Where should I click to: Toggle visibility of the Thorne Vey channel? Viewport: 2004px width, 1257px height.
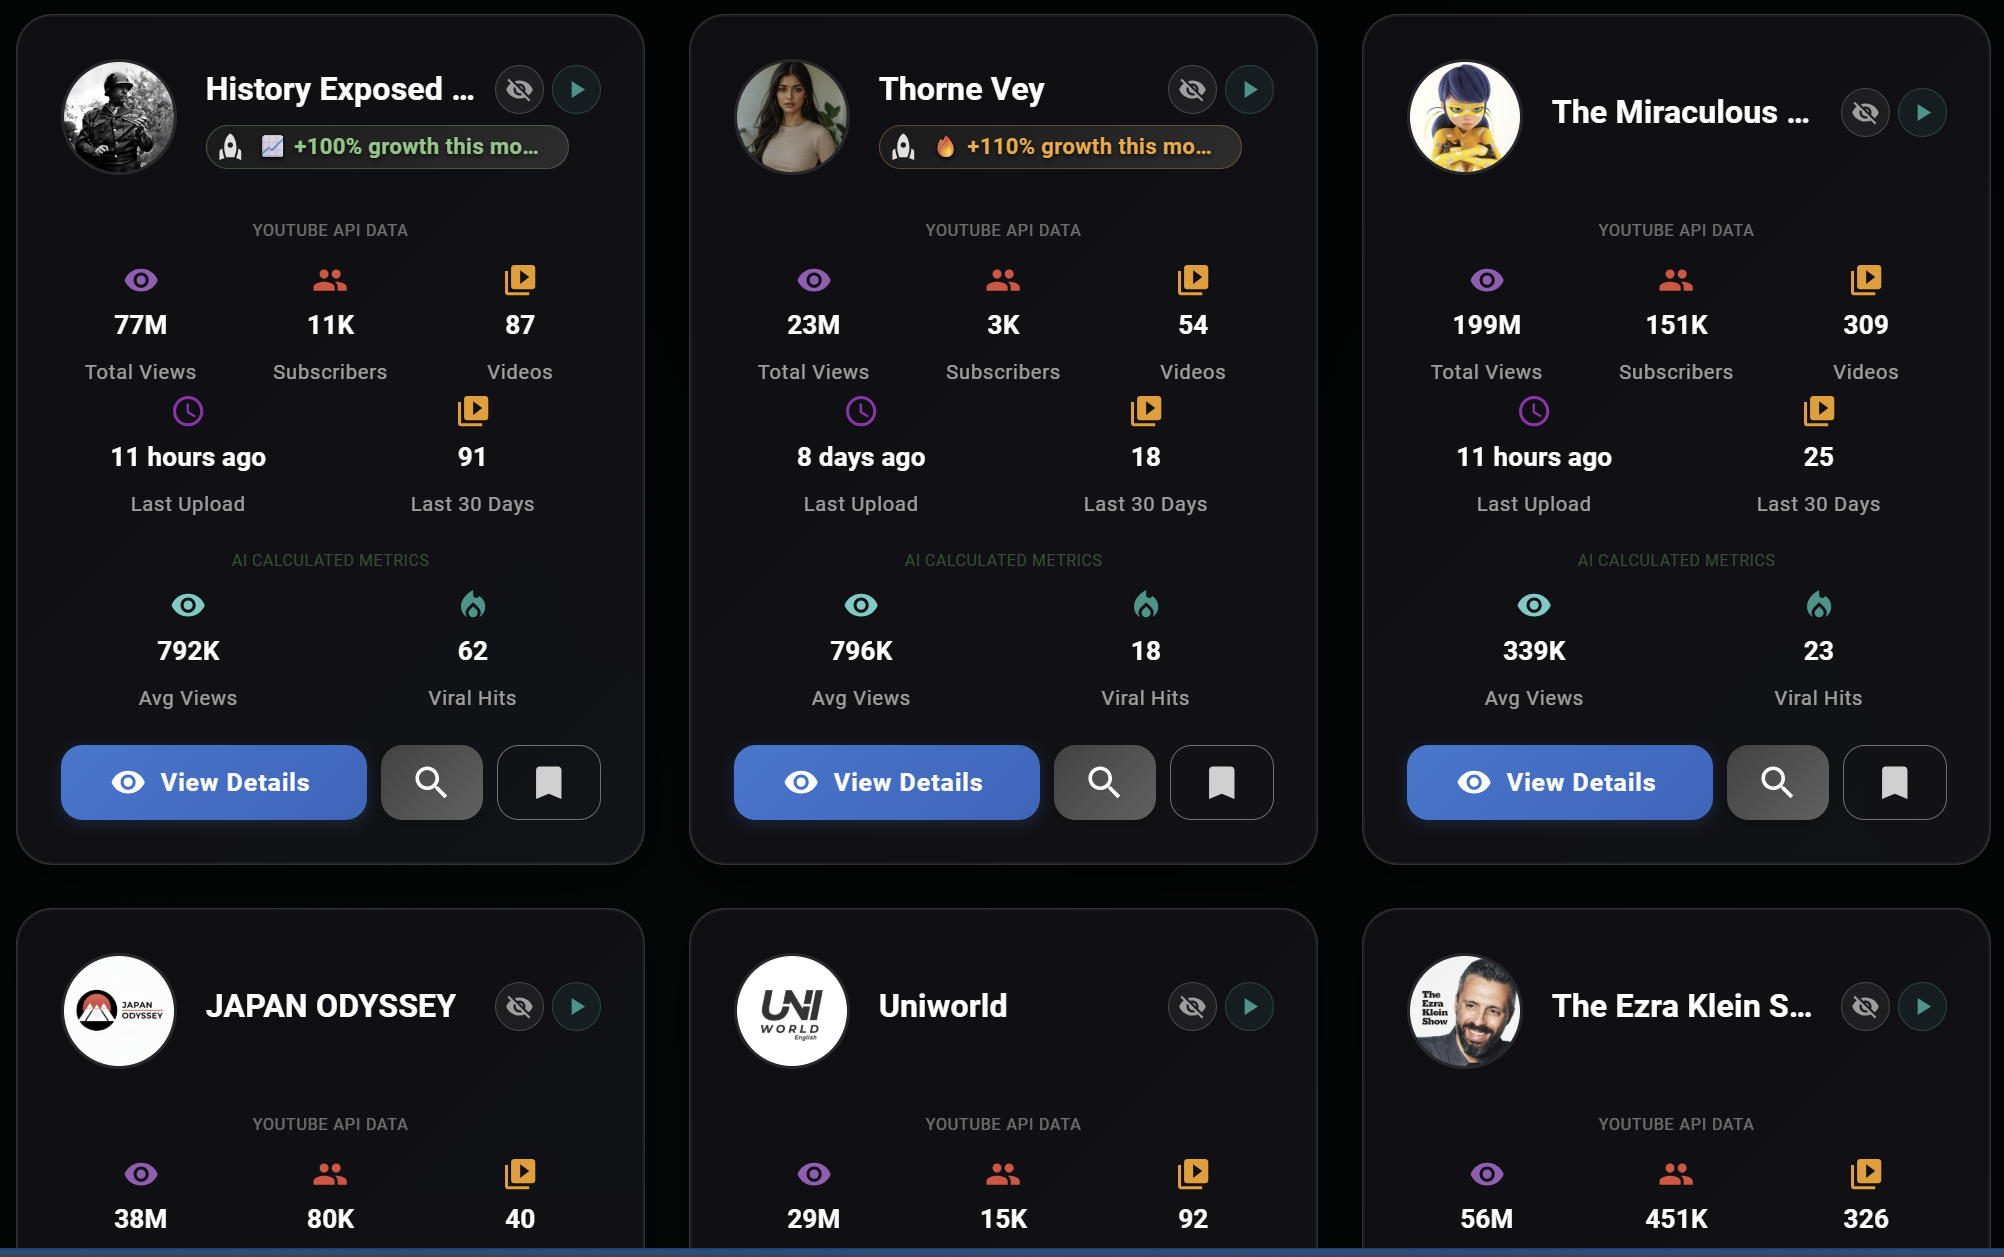coord(1191,89)
